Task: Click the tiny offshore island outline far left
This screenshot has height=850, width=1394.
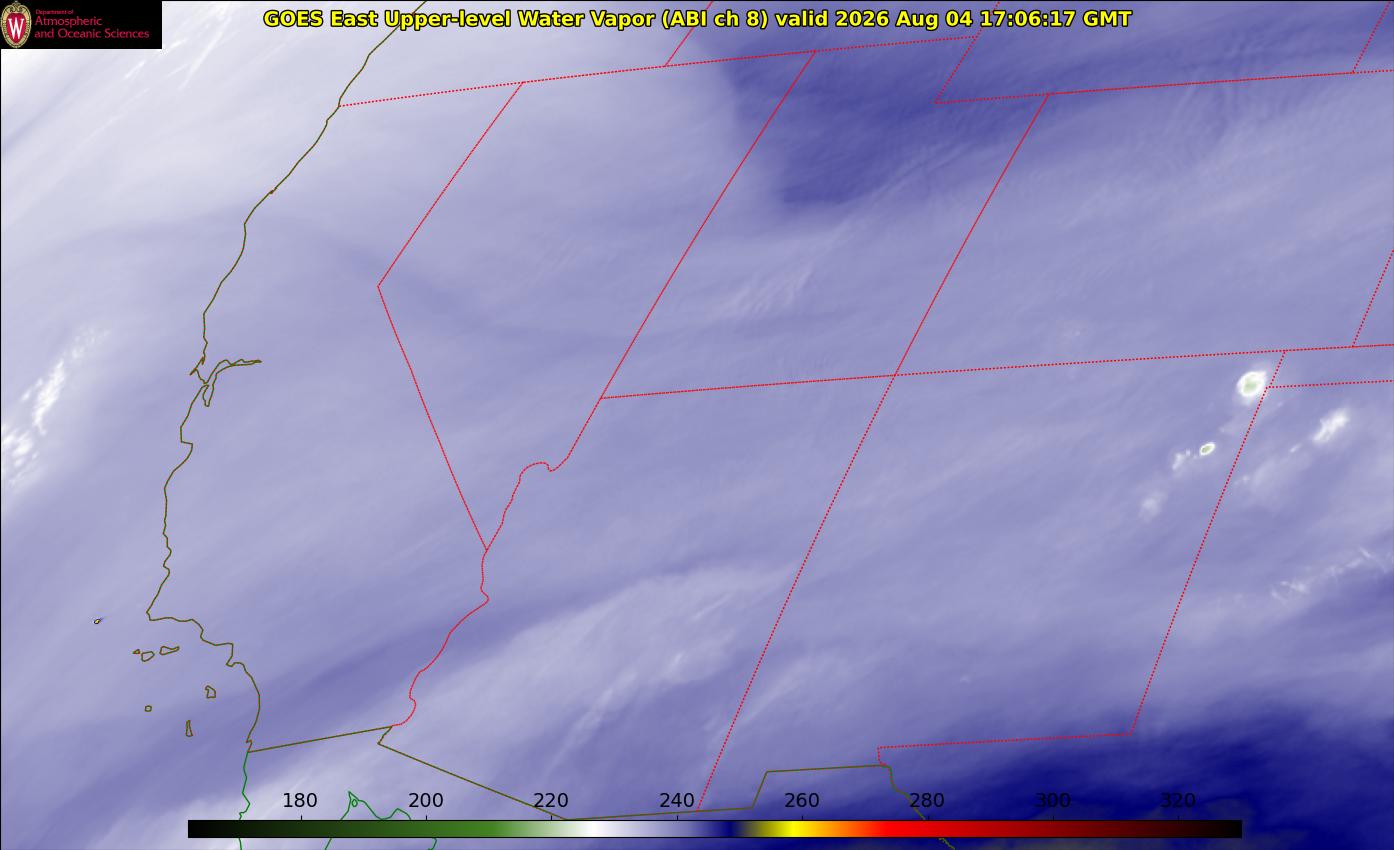Action: (x=98, y=621)
